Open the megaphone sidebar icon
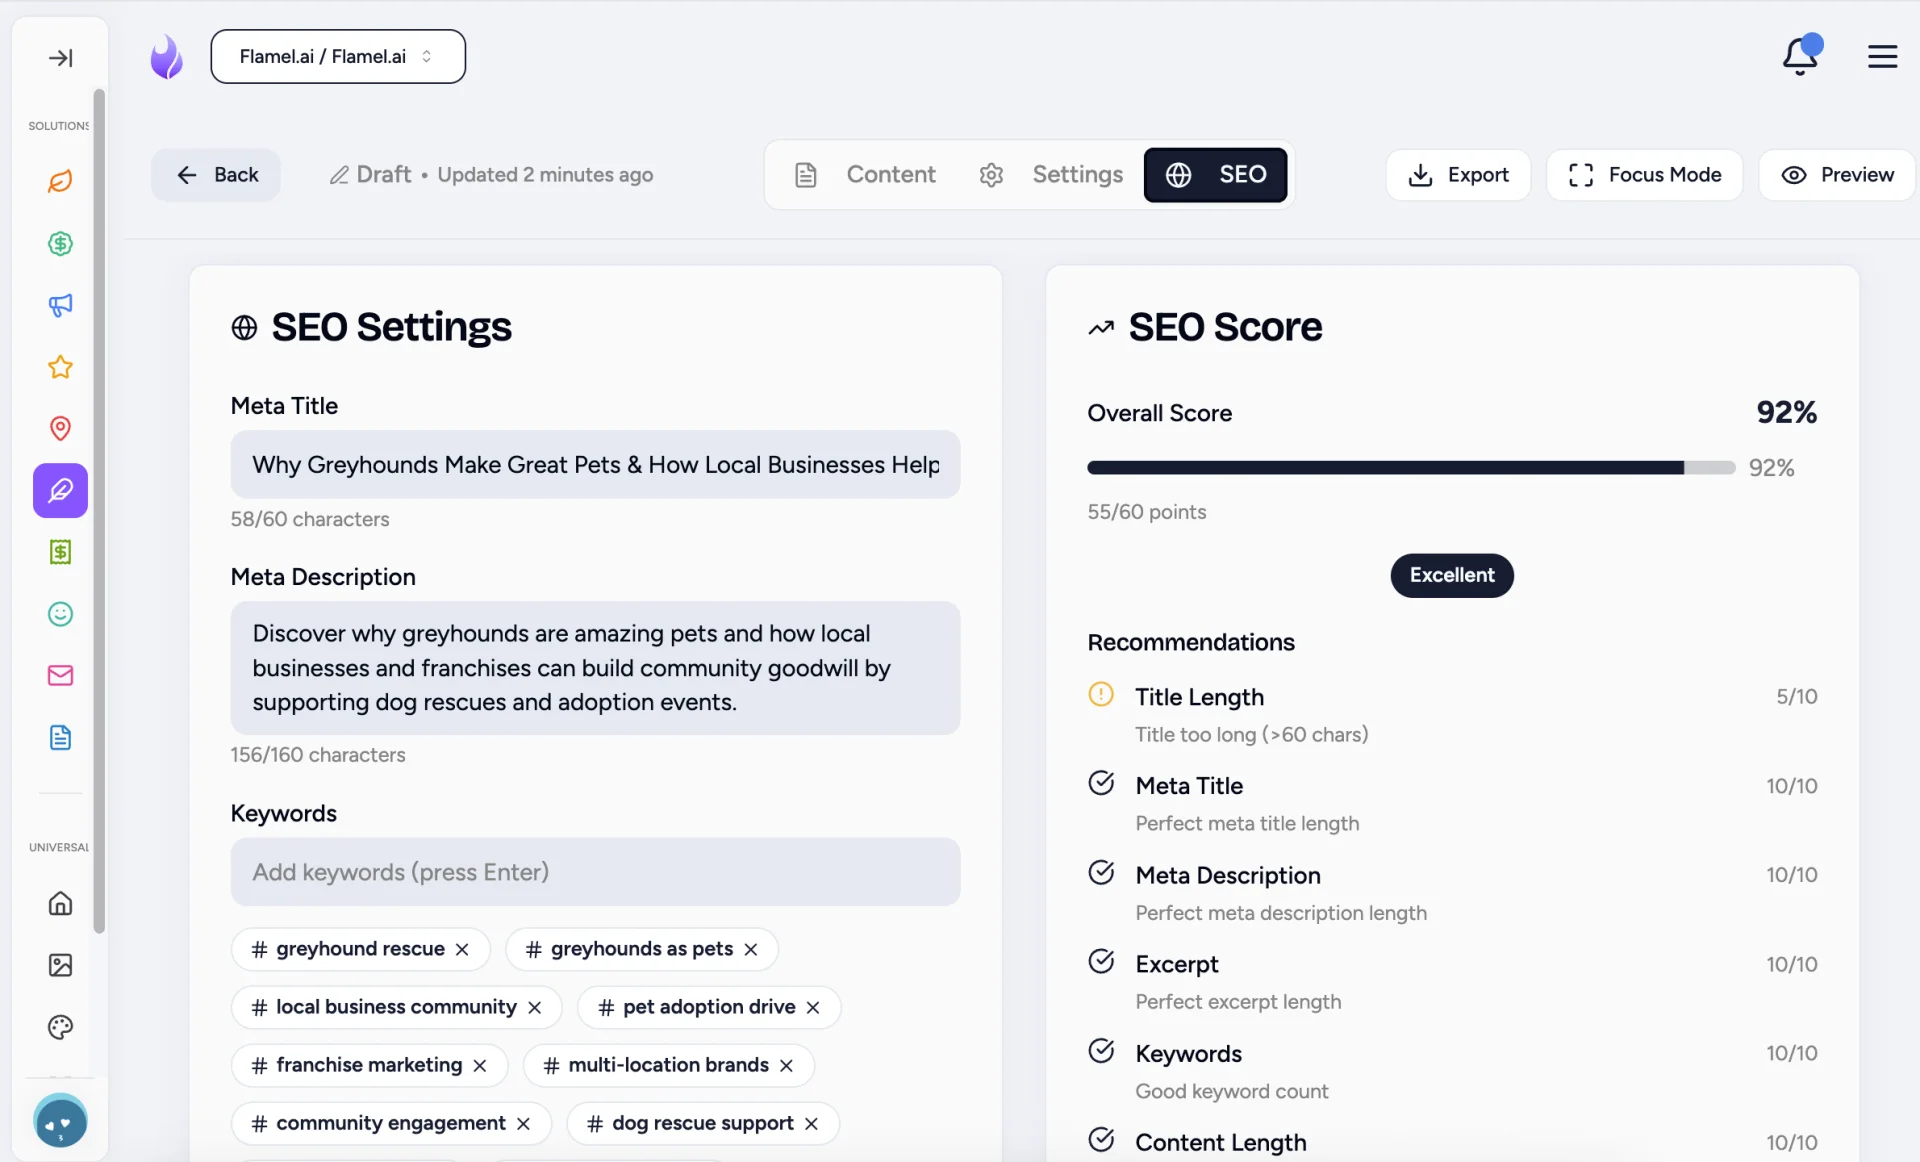Viewport: 1920px width, 1162px height. tap(60, 305)
